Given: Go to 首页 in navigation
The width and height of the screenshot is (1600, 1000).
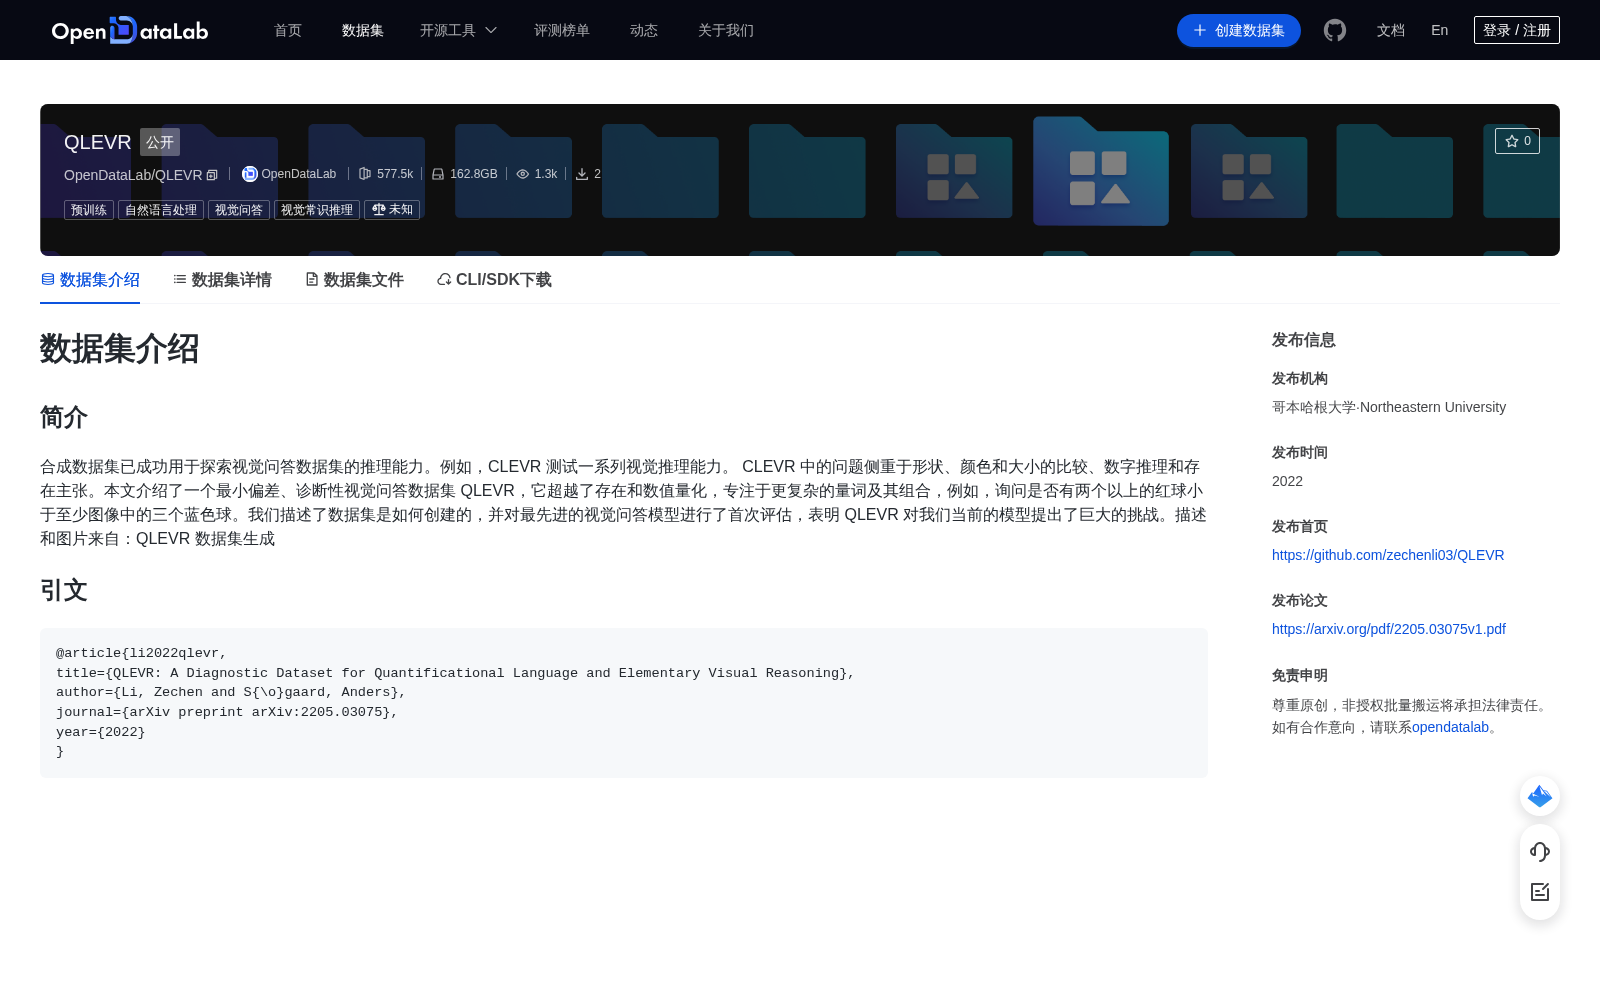Looking at the screenshot, I should [x=288, y=30].
